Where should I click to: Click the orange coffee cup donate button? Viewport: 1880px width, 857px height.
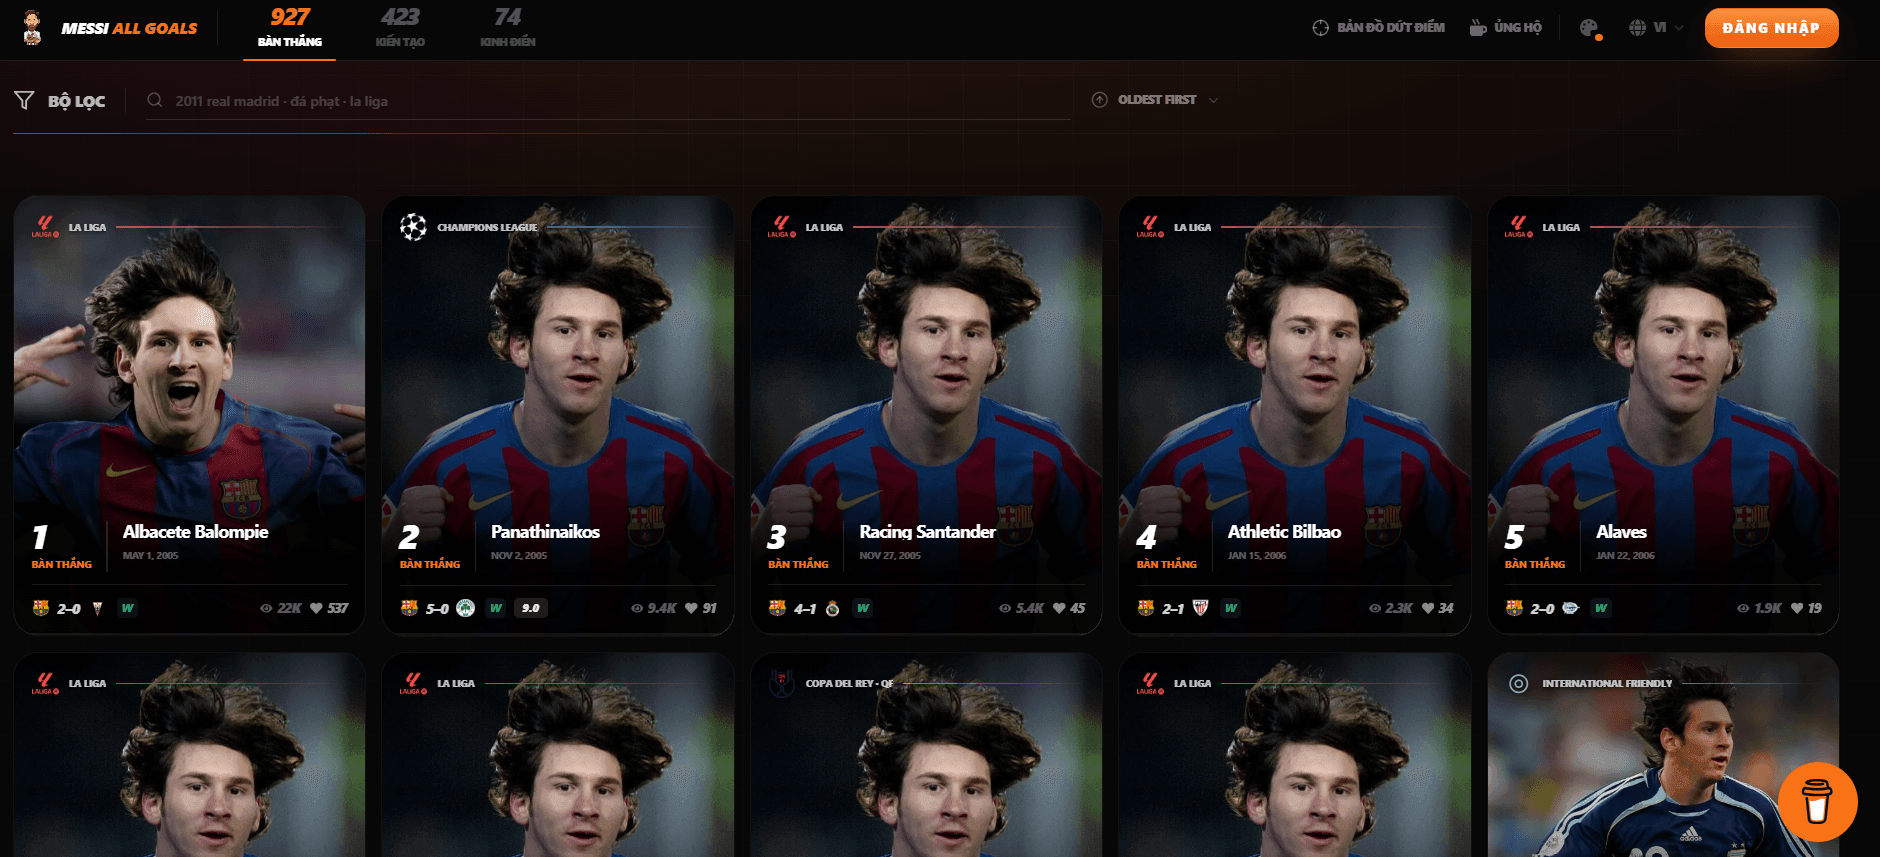[x=1817, y=801]
